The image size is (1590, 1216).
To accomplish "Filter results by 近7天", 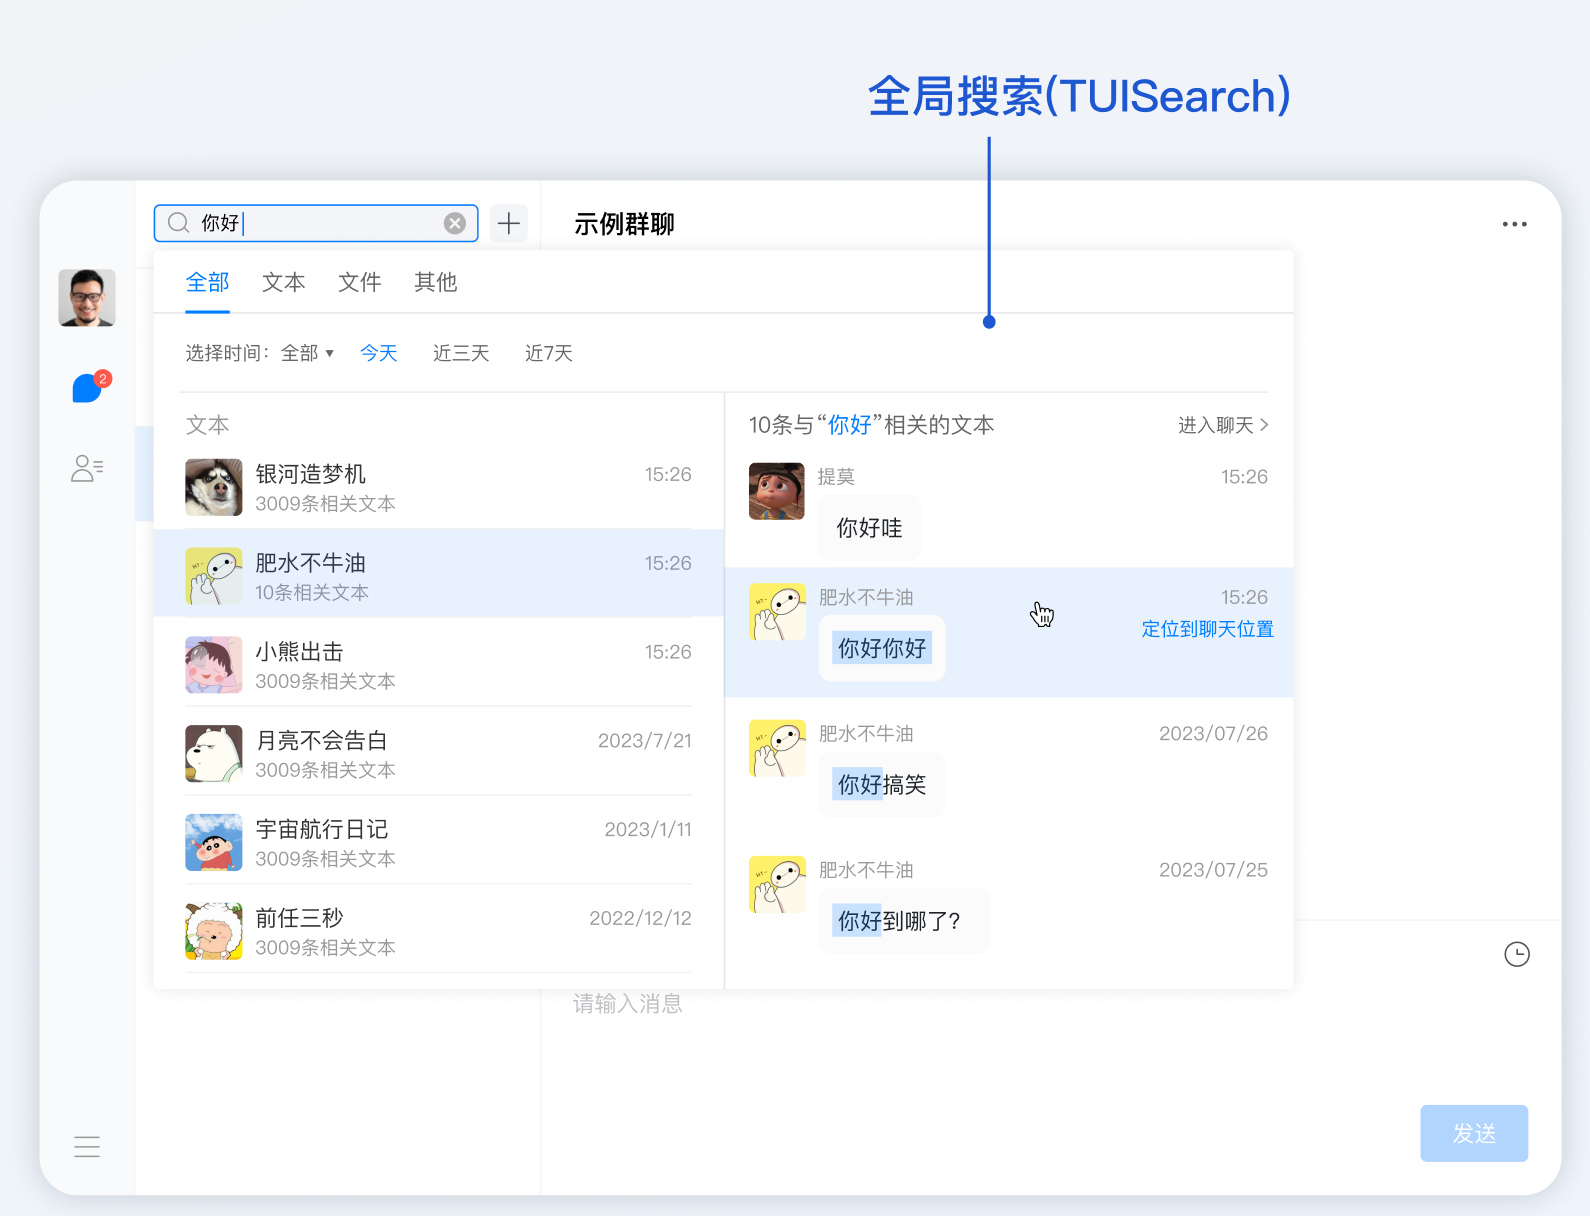I will (x=549, y=353).
